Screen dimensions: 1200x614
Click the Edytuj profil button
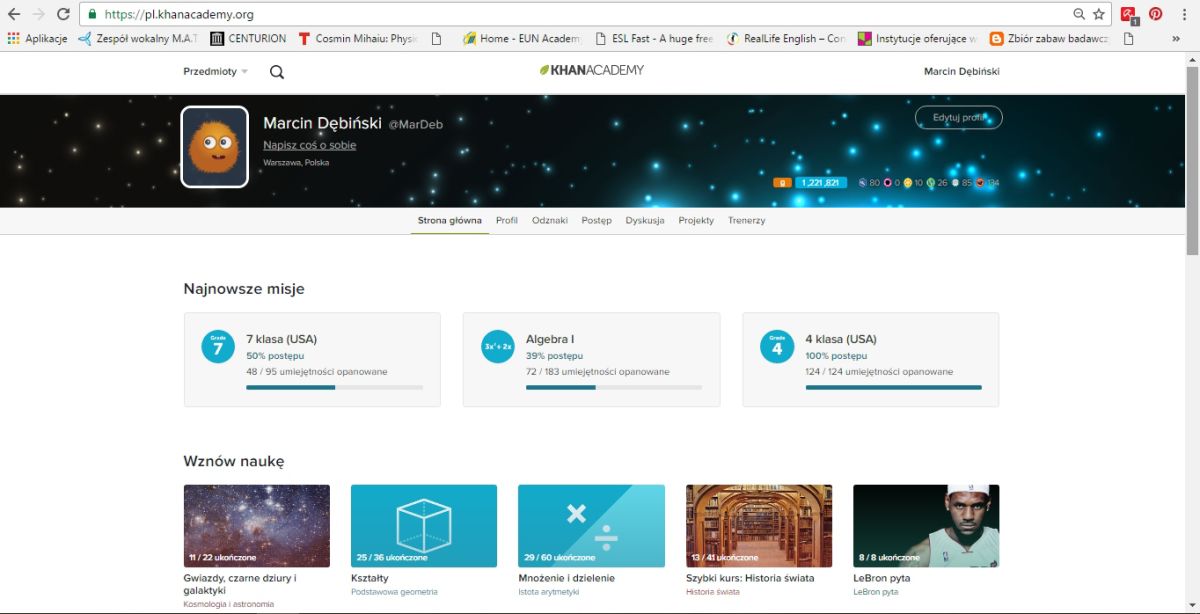(958, 118)
